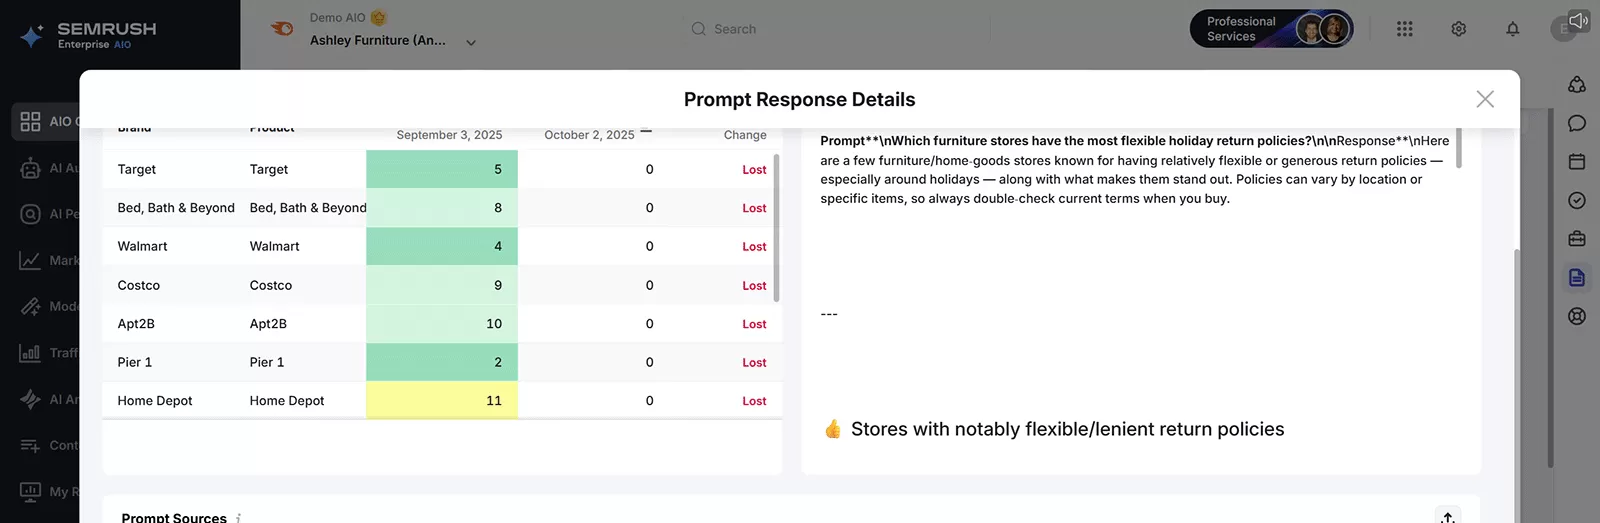Open the AI Pe… search icon in sidebar
This screenshot has height=523, width=1600.
[x=31, y=214]
